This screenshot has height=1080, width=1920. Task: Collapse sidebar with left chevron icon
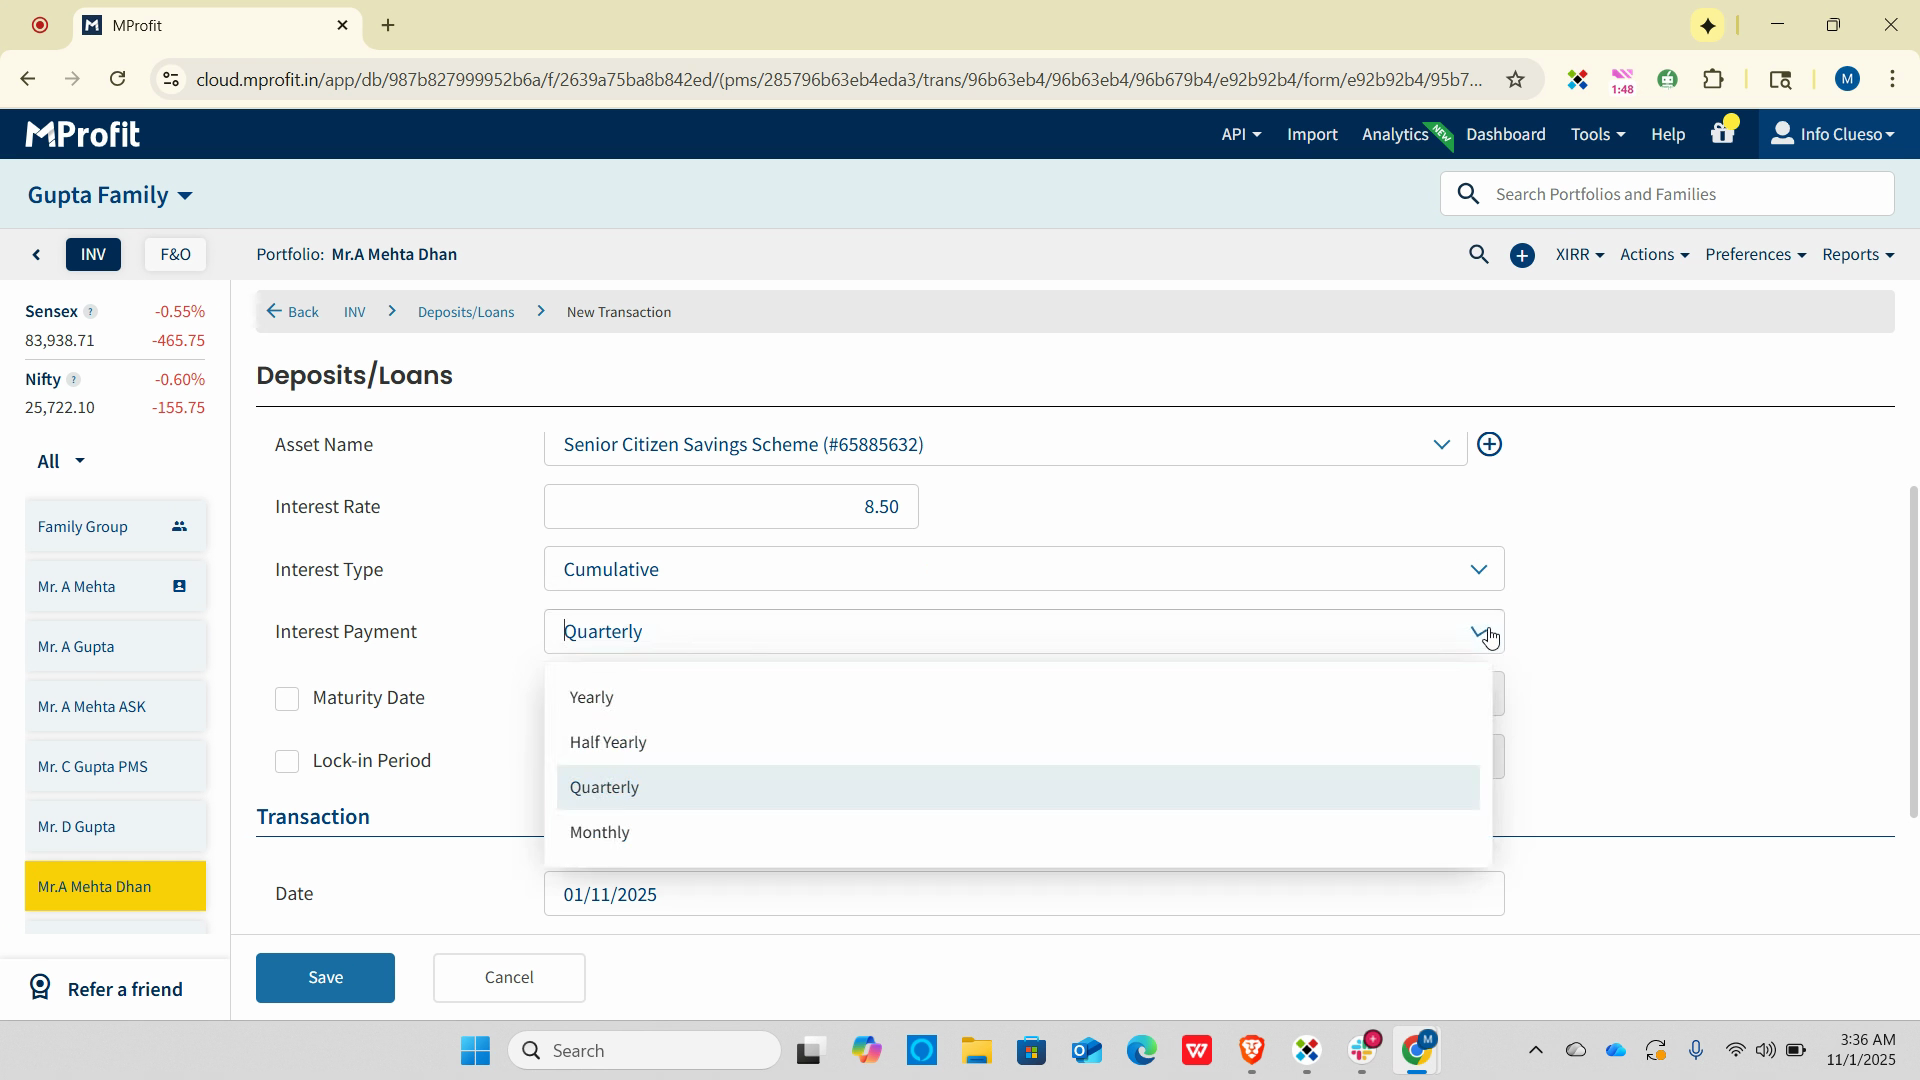pos(37,255)
